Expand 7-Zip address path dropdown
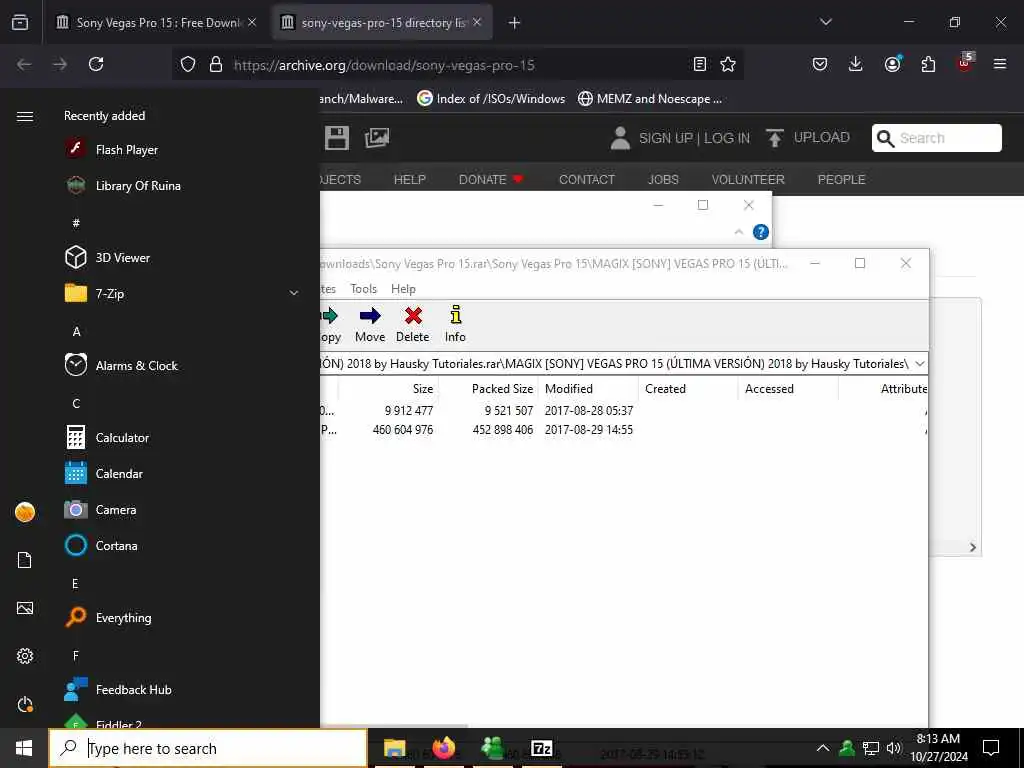This screenshot has height=768, width=1024. (x=920, y=364)
